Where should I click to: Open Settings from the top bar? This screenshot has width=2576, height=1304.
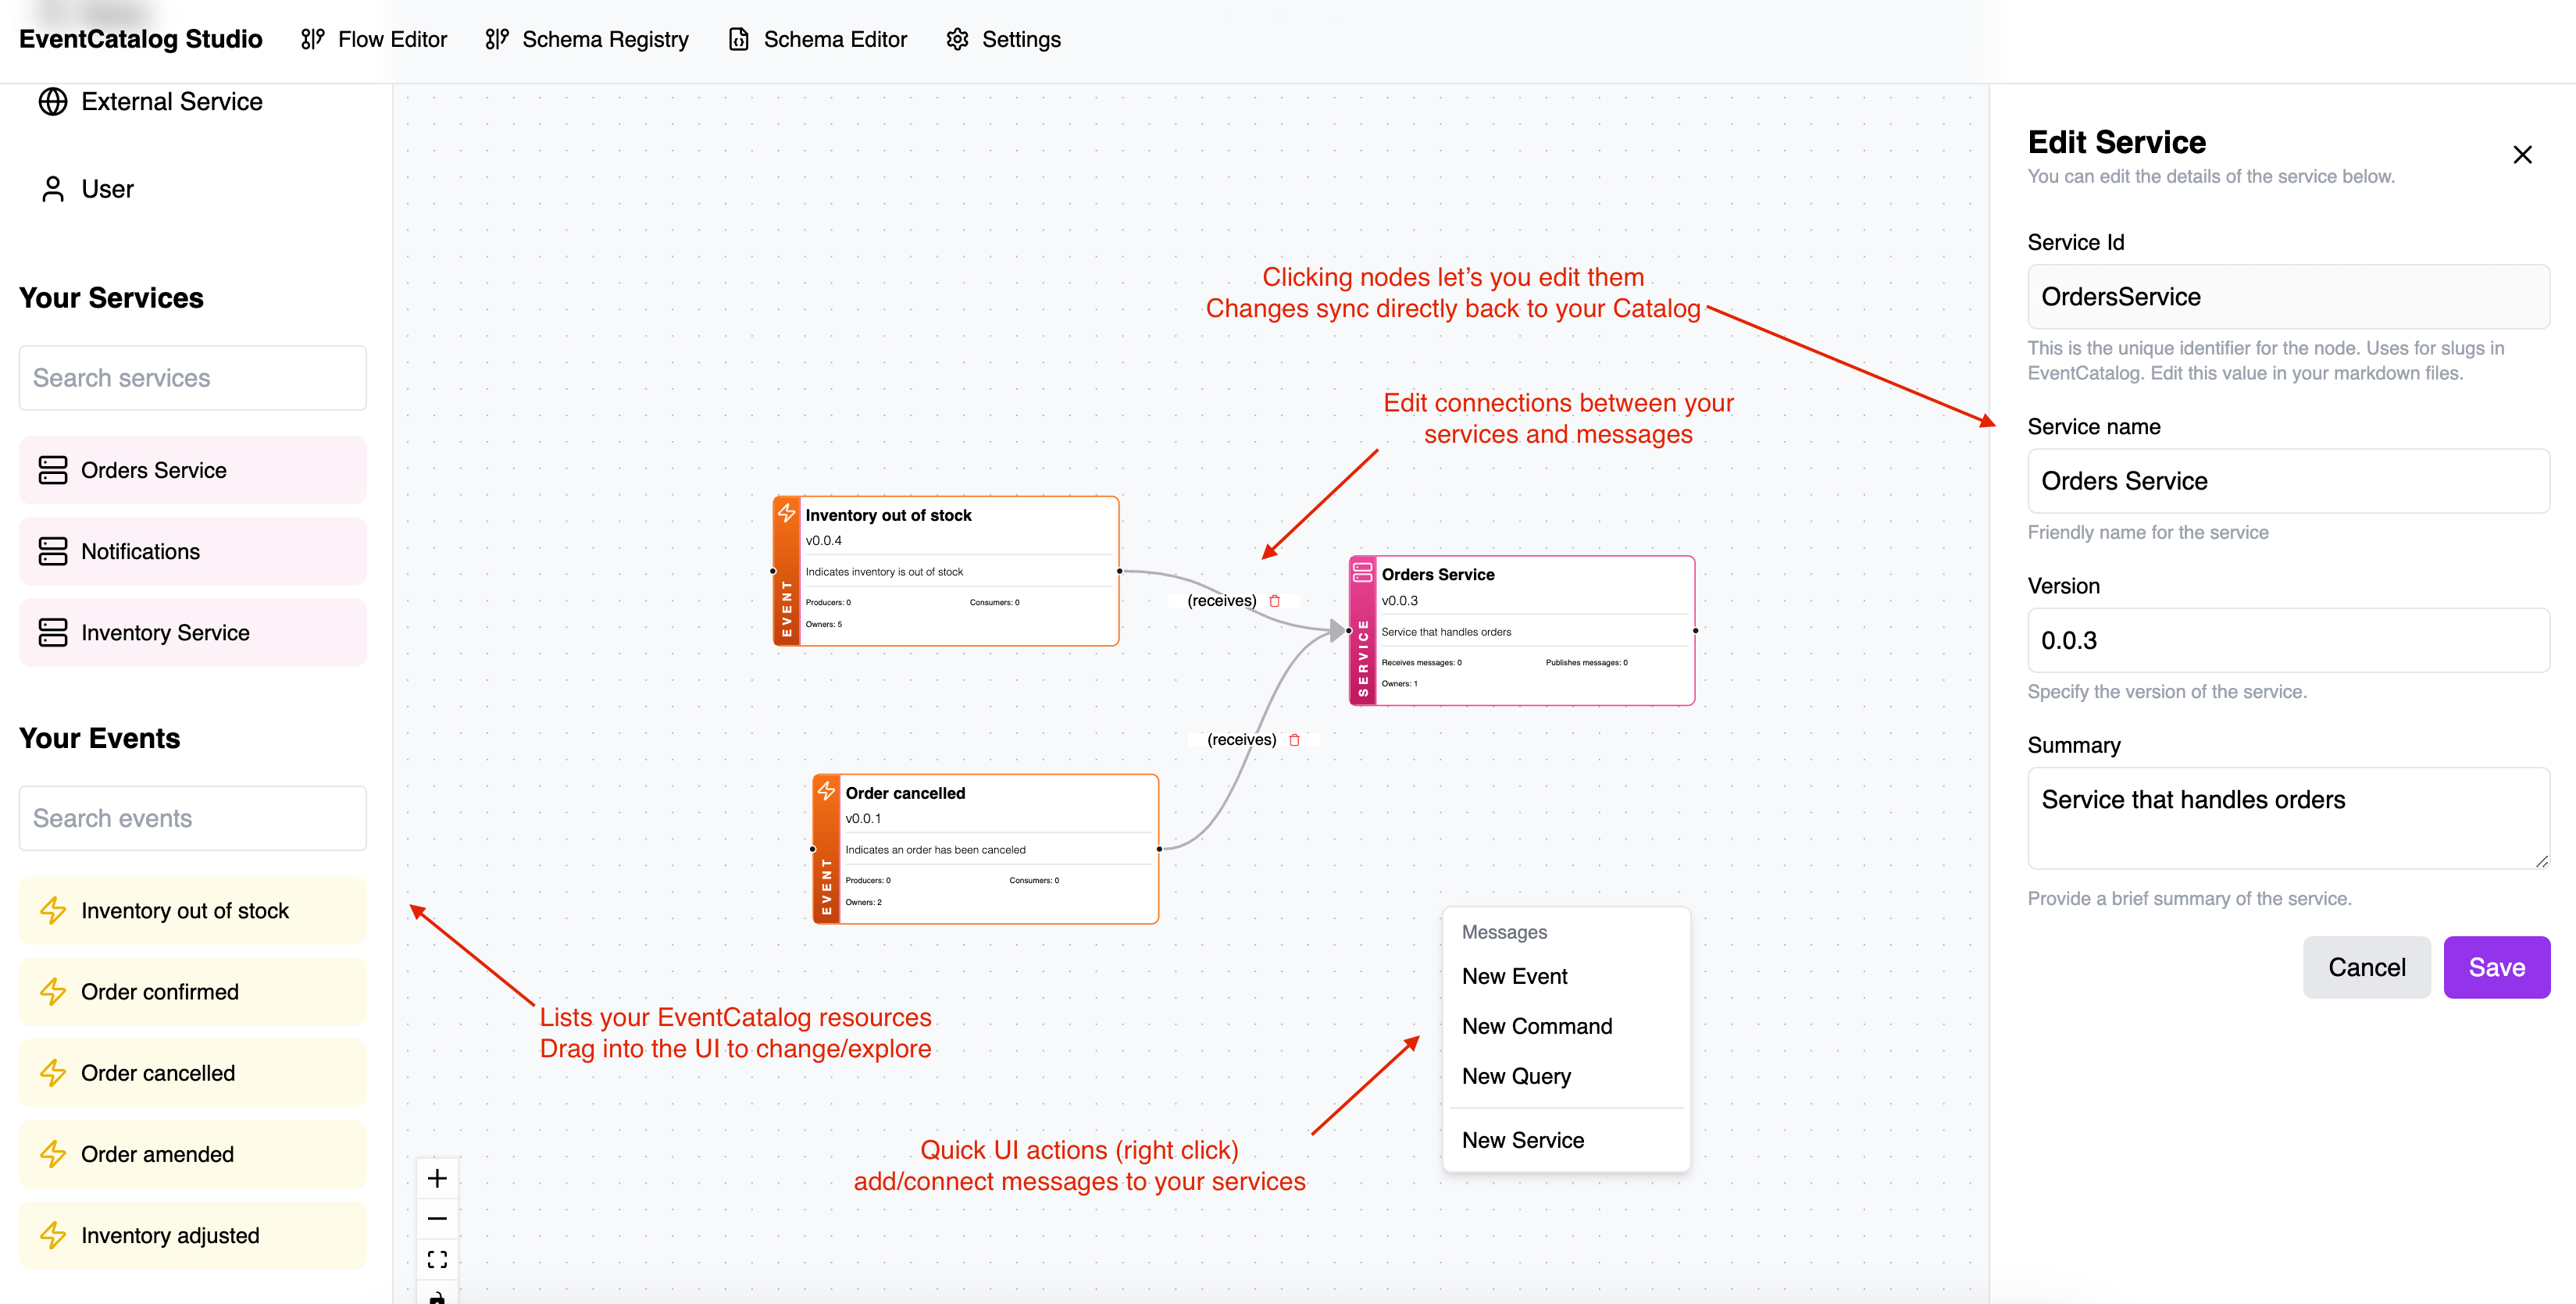1003,39
